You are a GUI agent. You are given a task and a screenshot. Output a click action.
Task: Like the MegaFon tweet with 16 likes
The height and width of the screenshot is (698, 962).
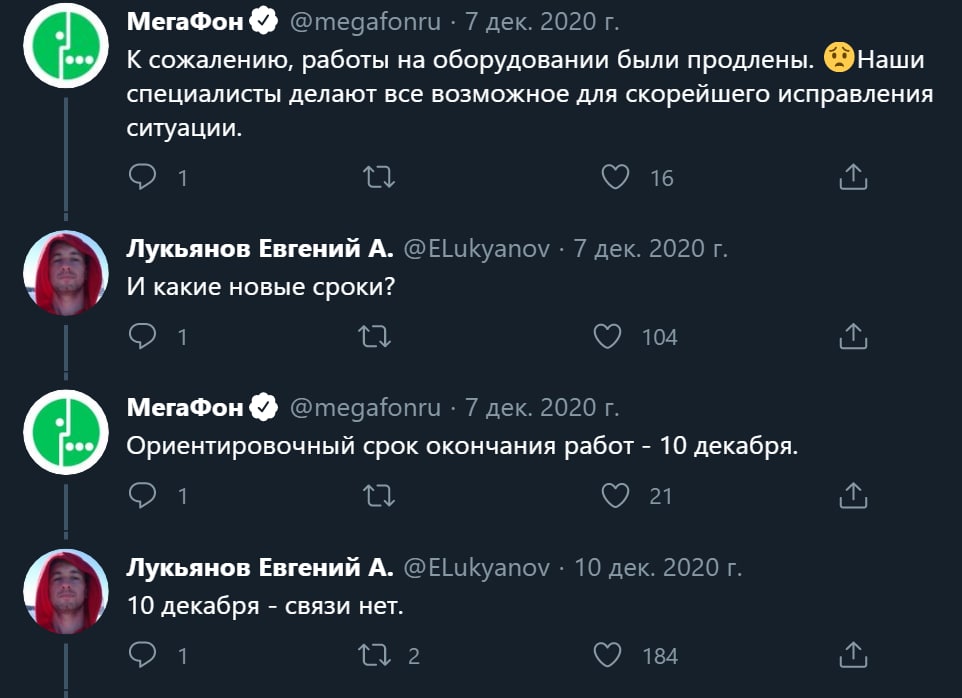616,178
